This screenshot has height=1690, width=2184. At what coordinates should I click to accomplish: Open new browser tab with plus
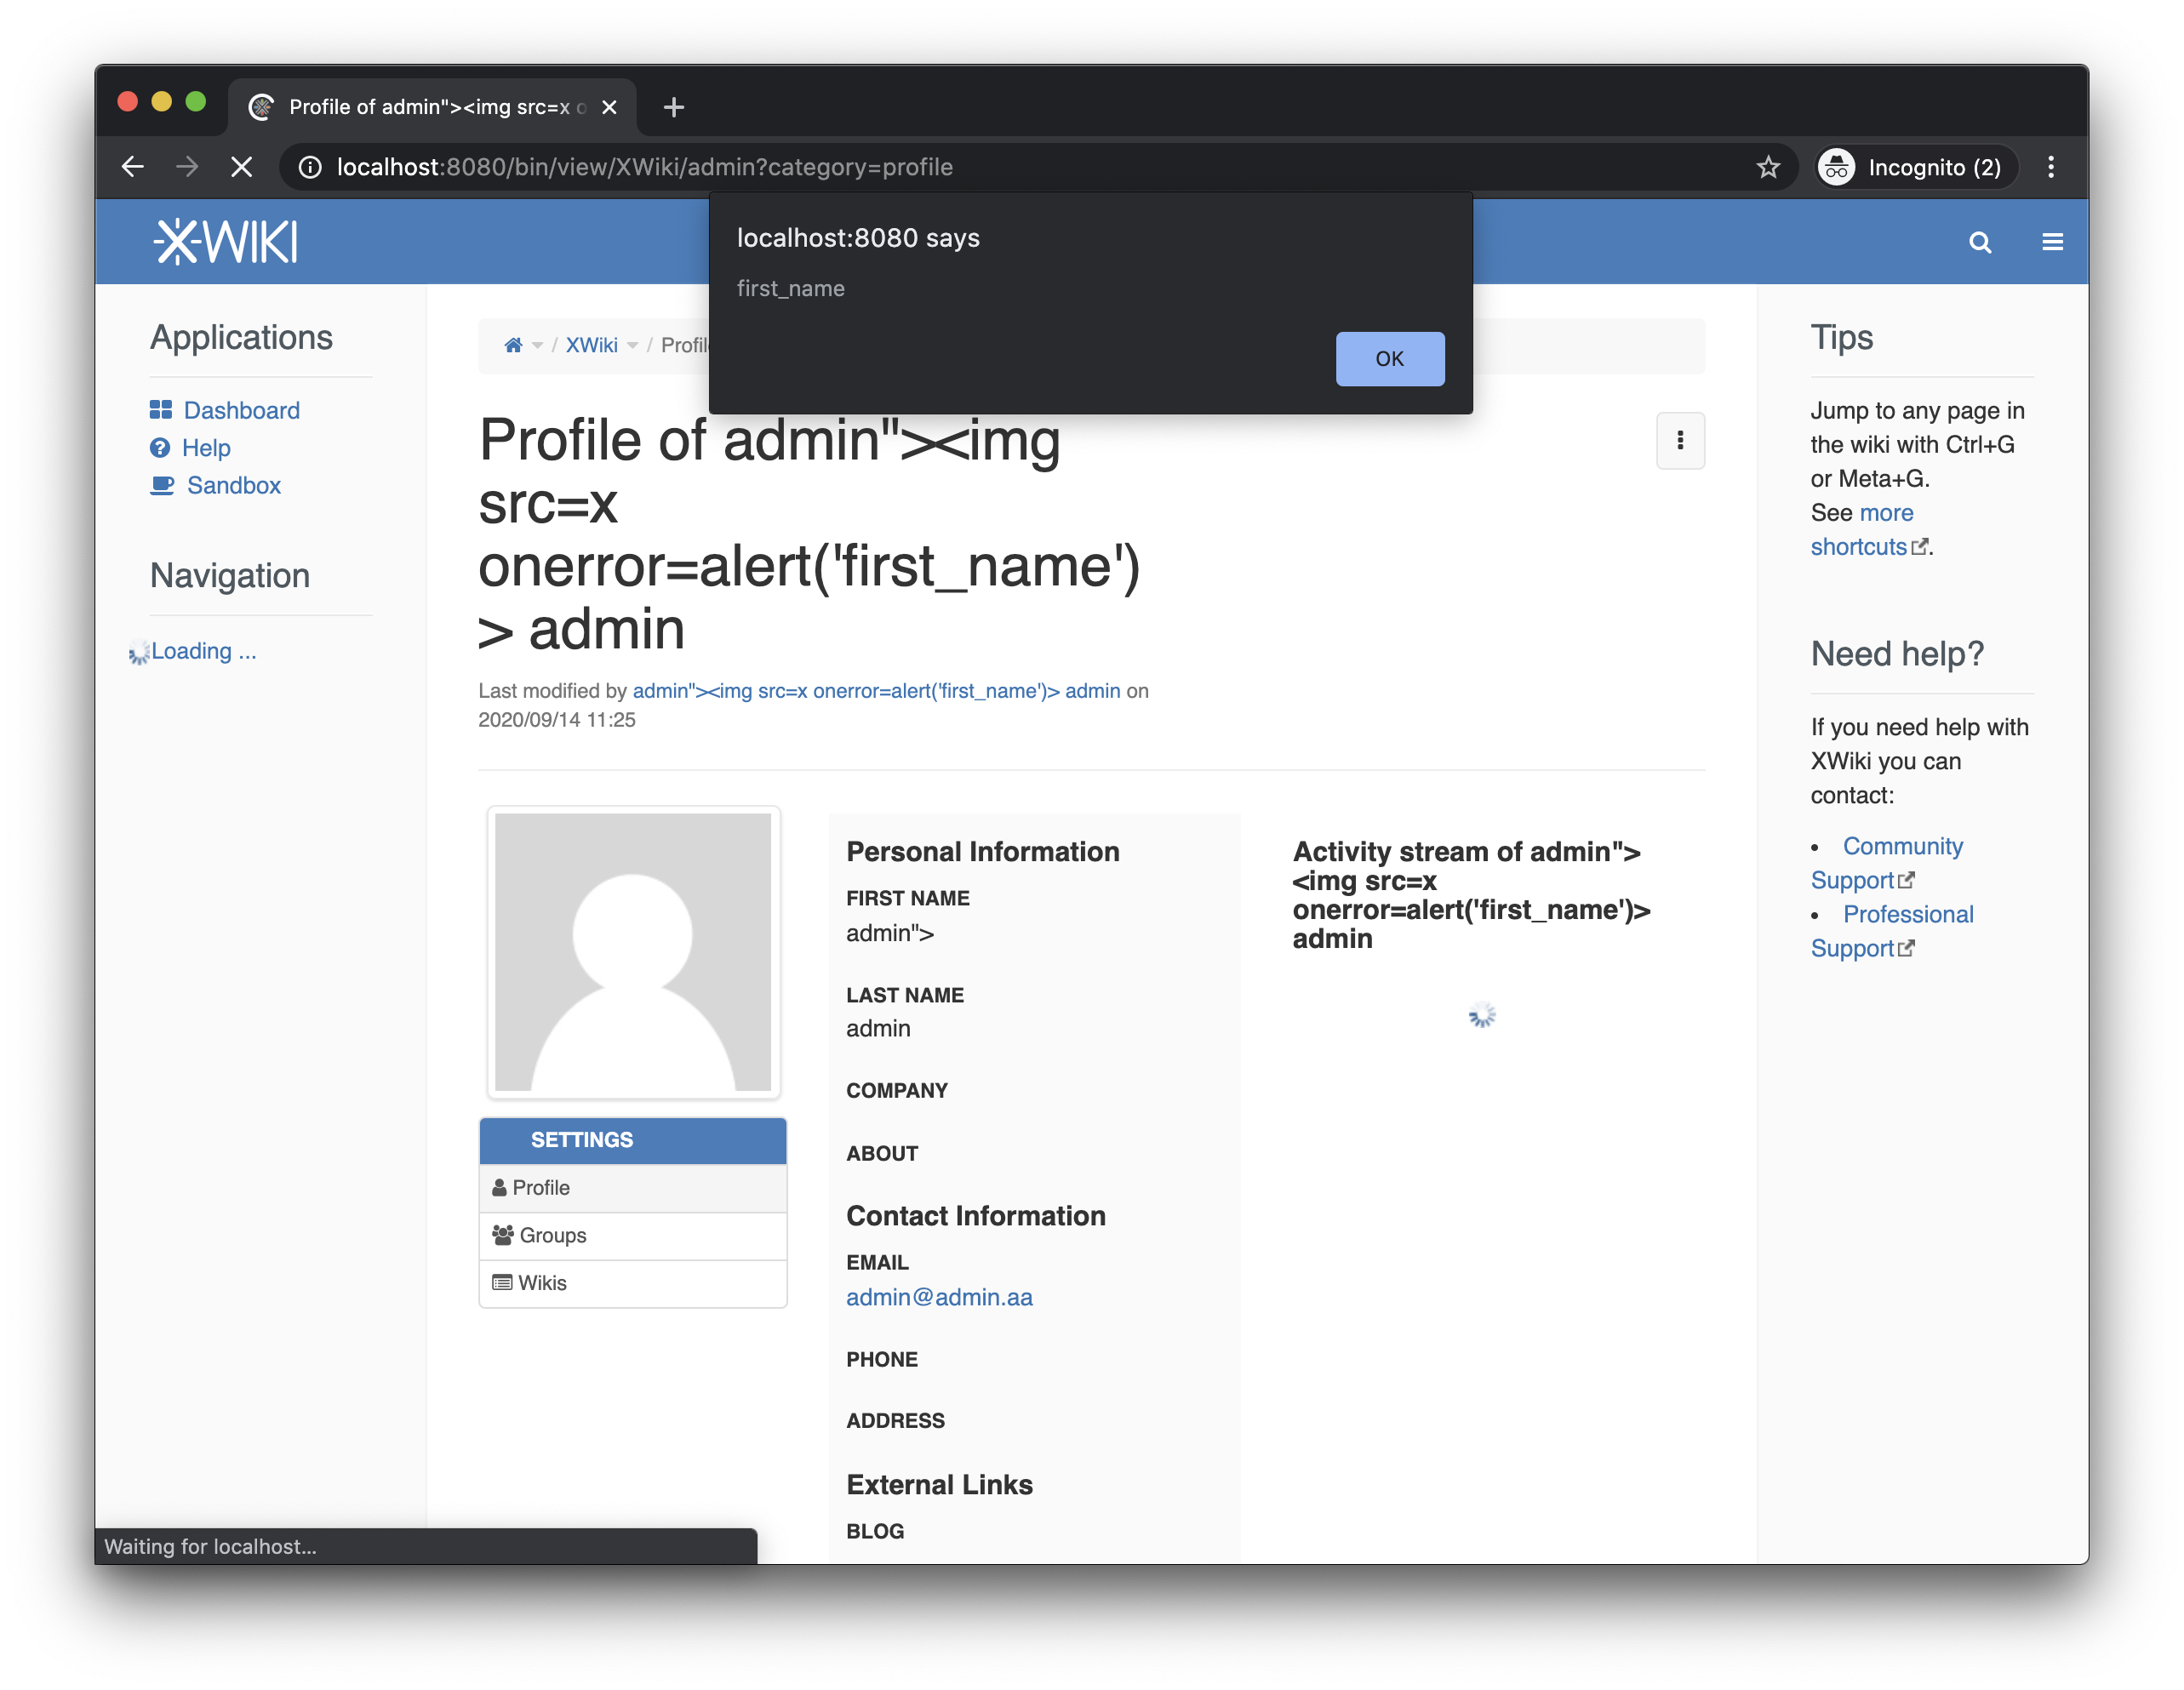click(674, 107)
